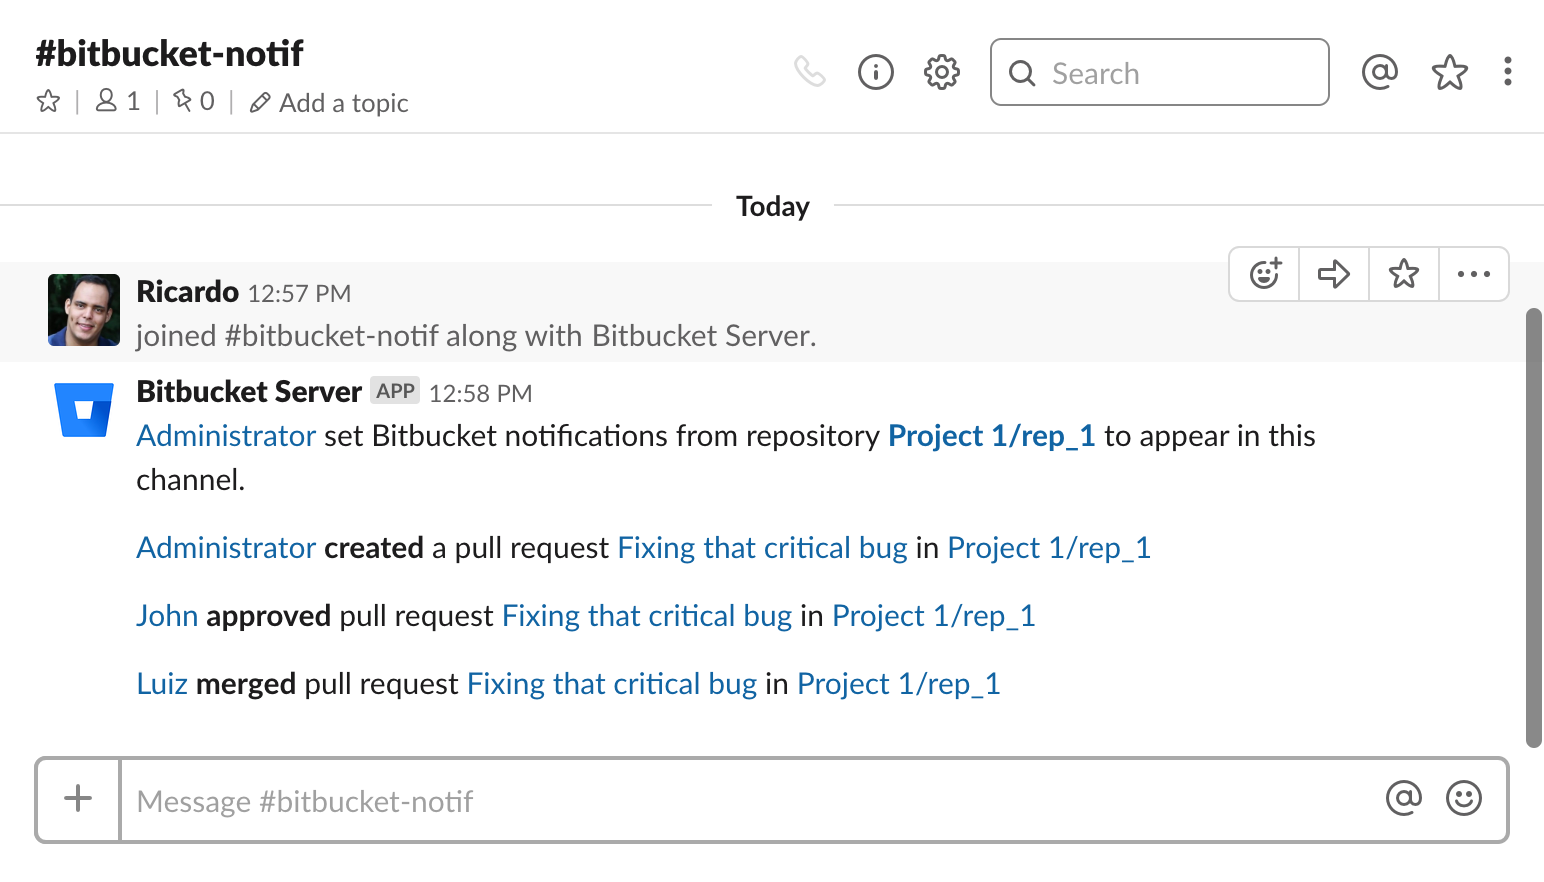
Task: Open Bitbucket Server app avatar
Action: 84,410
